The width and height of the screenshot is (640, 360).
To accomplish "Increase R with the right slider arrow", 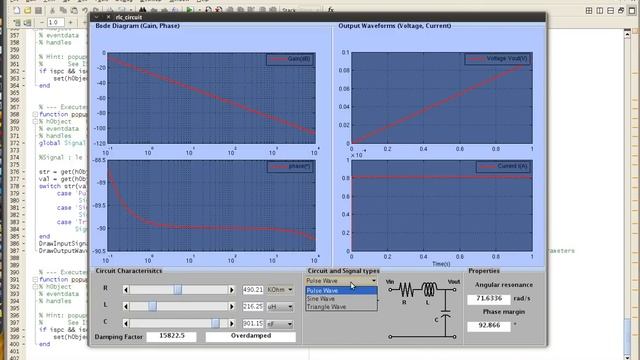I will click(232, 289).
